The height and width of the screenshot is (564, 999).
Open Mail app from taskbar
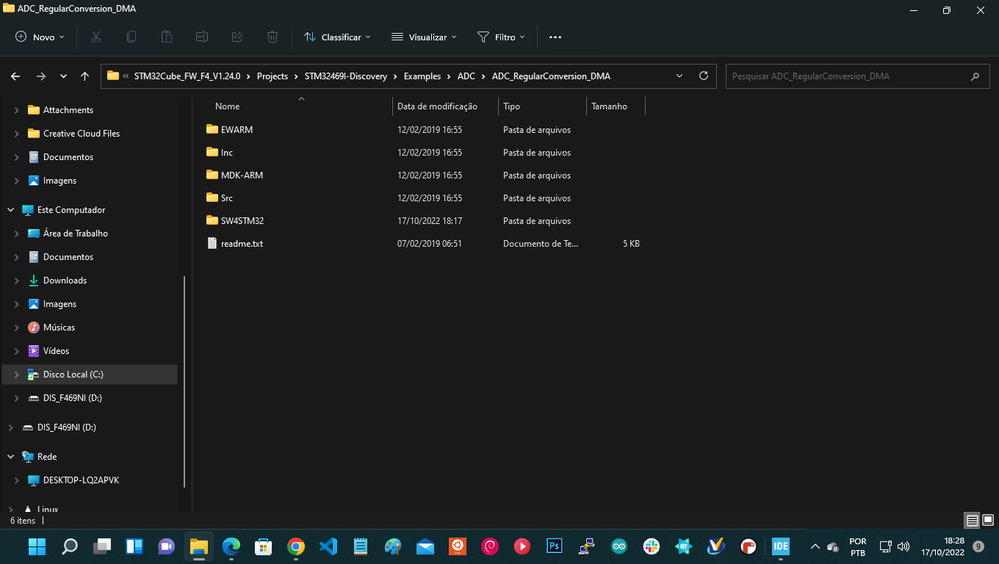coord(425,546)
